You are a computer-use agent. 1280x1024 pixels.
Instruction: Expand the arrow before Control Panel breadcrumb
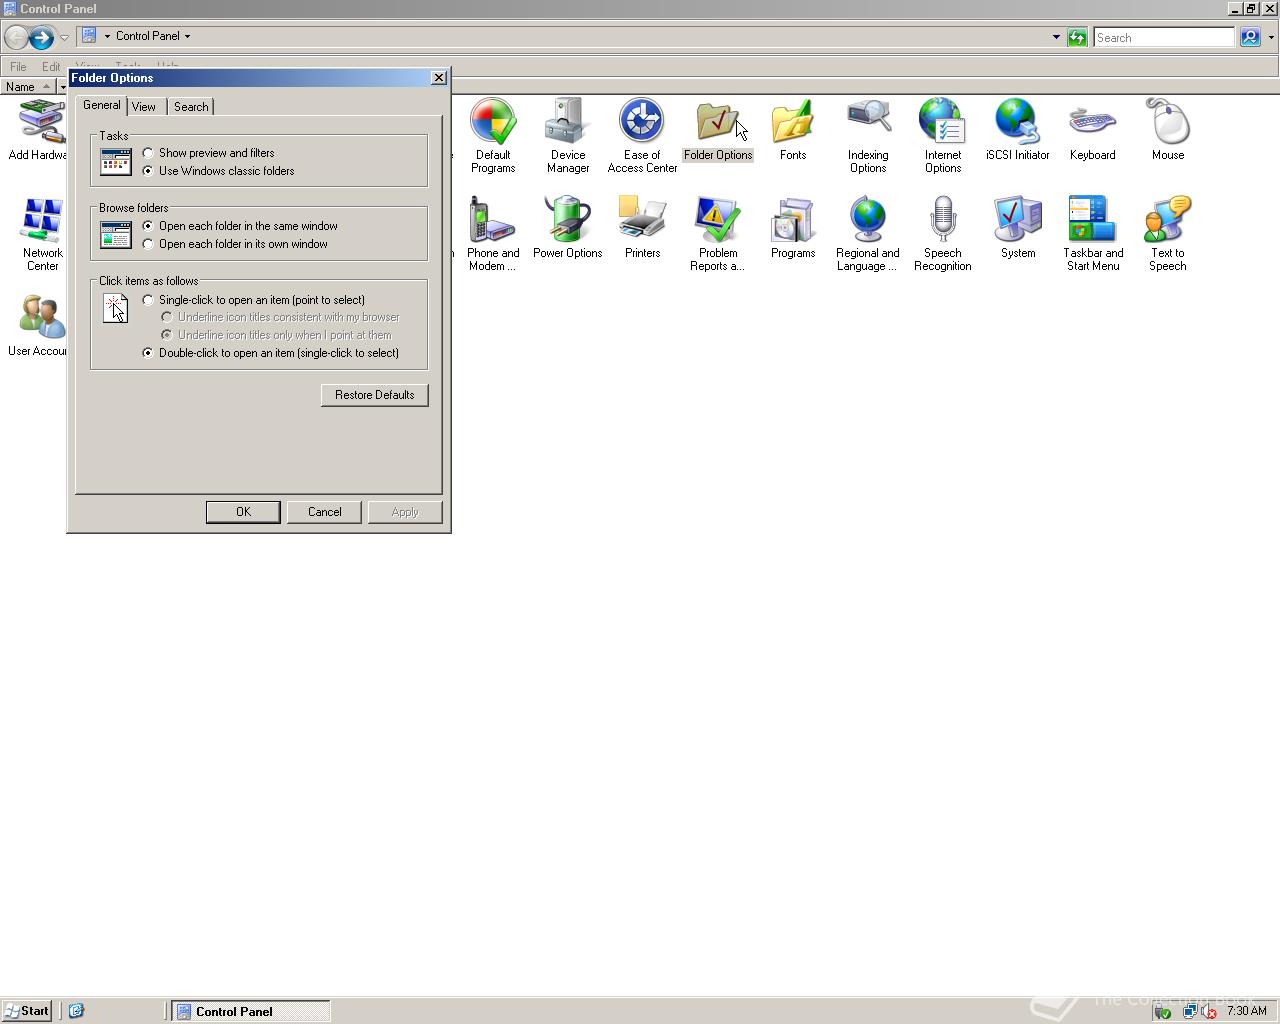(107, 36)
